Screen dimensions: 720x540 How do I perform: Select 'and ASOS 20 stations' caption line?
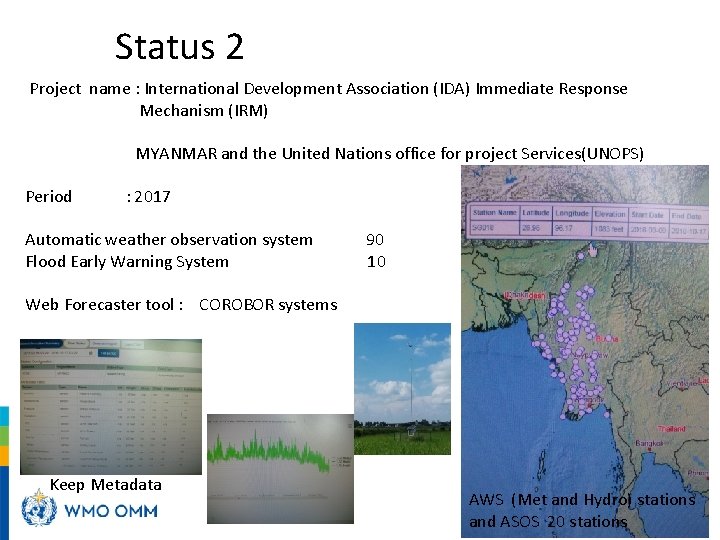coord(548,522)
